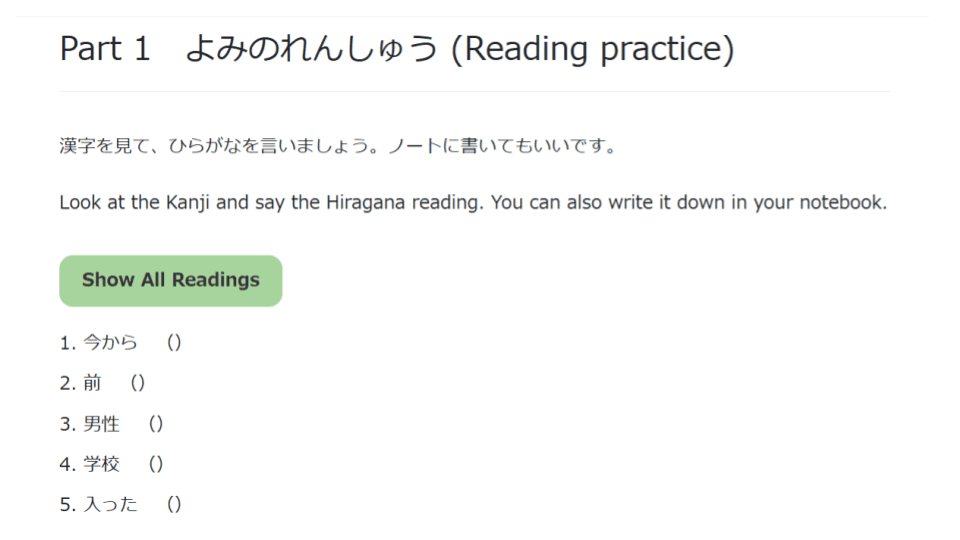Screen dimensions: 960x540
Task: Reveal the reading for 男性
Action: (x=156, y=424)
